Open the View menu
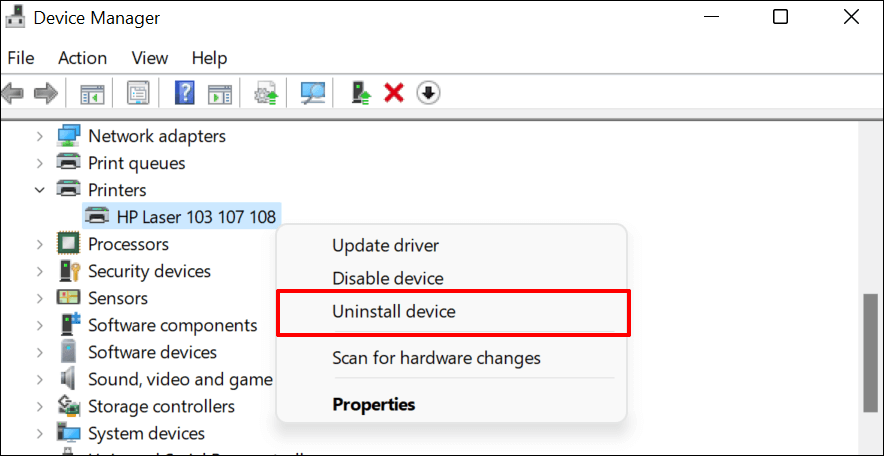Viewport: 884px width, 456px height. pos(150,58)
